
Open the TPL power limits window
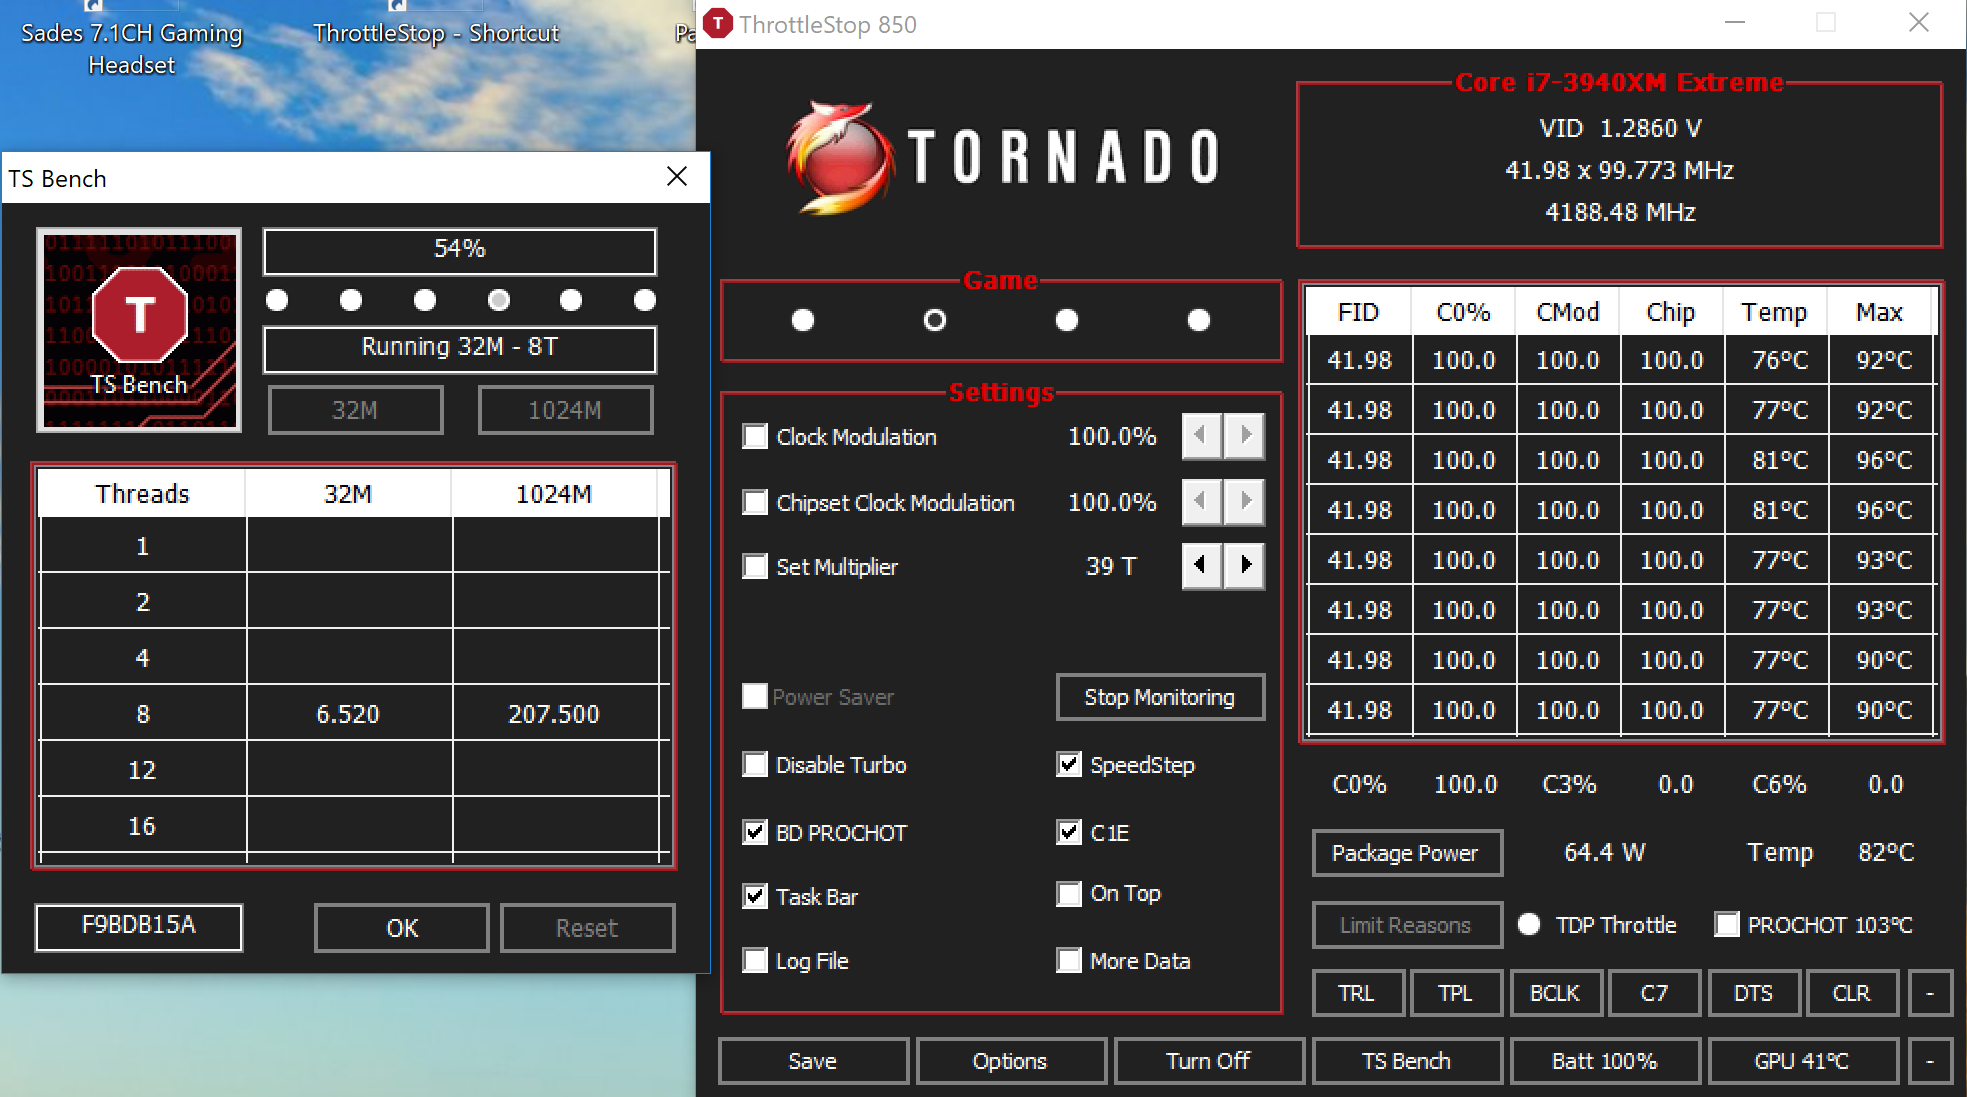coord(1454,993)
